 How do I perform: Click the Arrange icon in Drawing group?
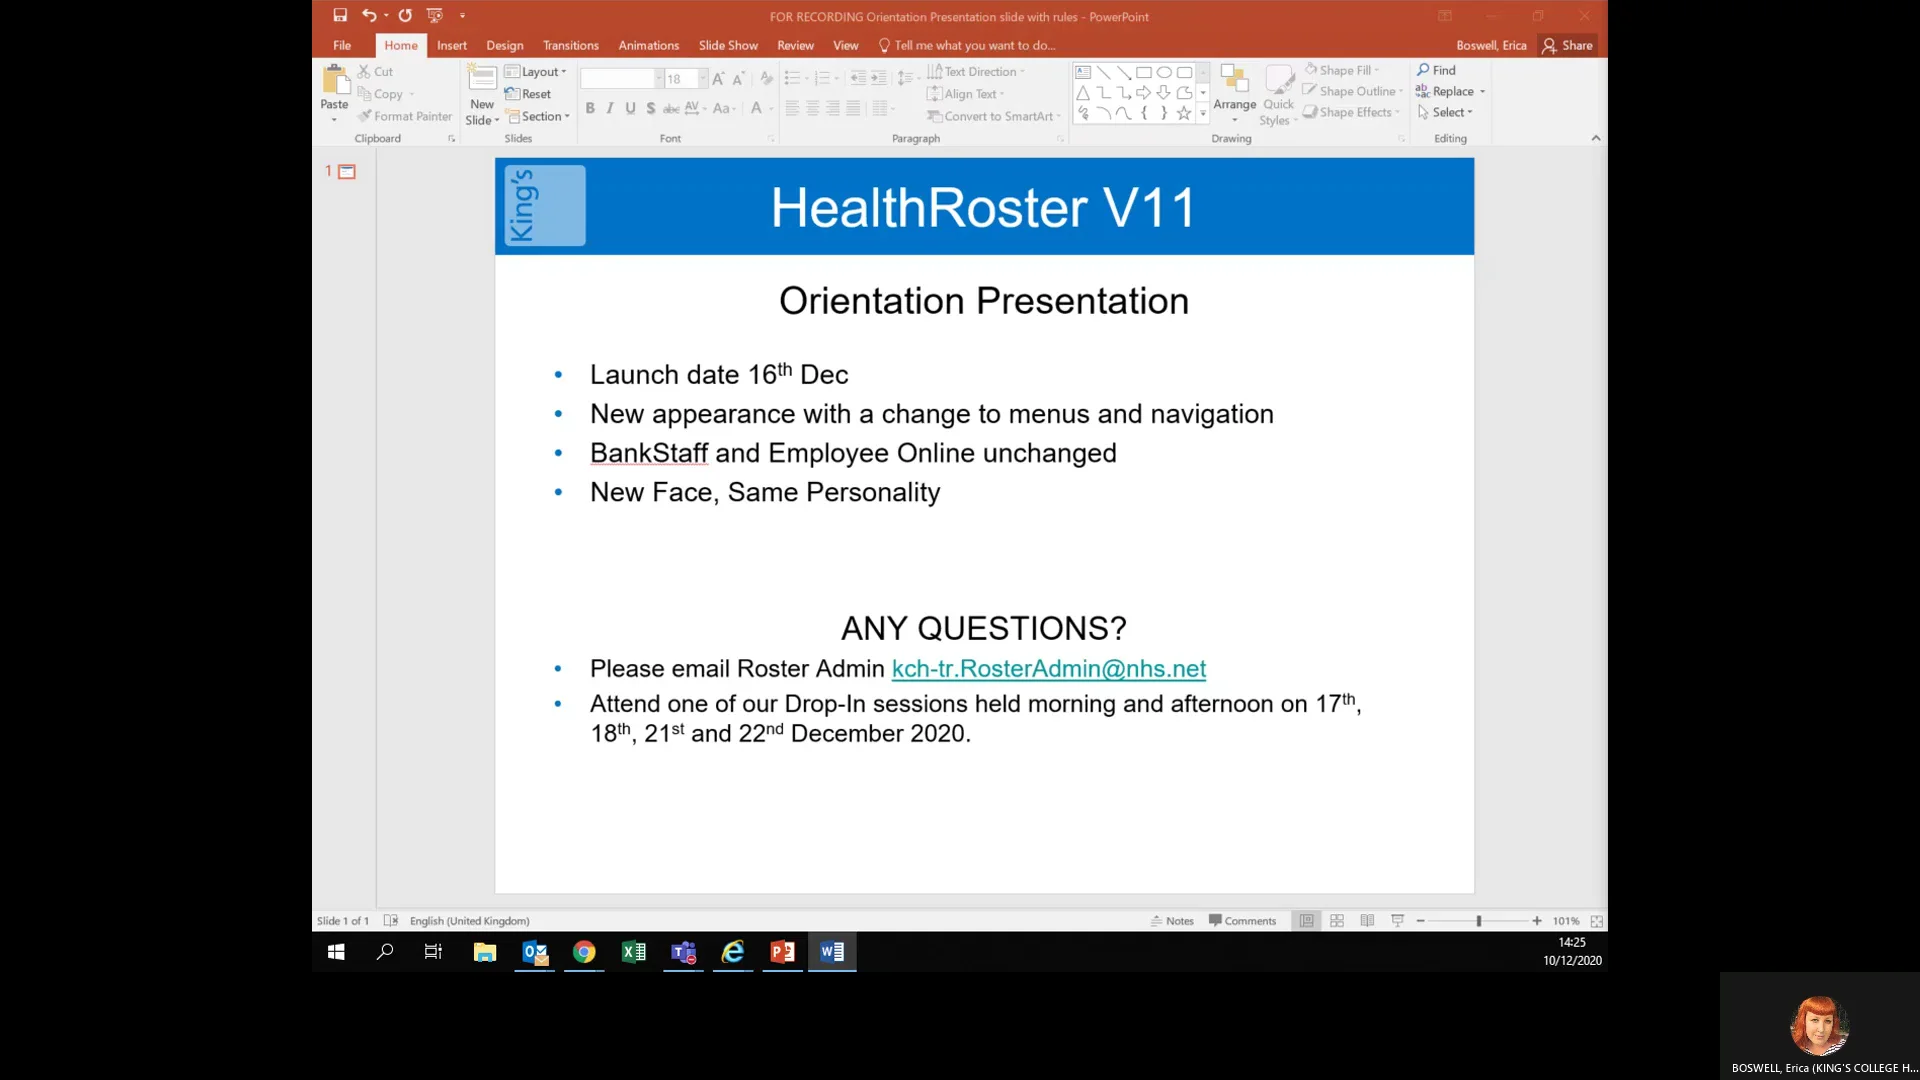click(1234, 80)
